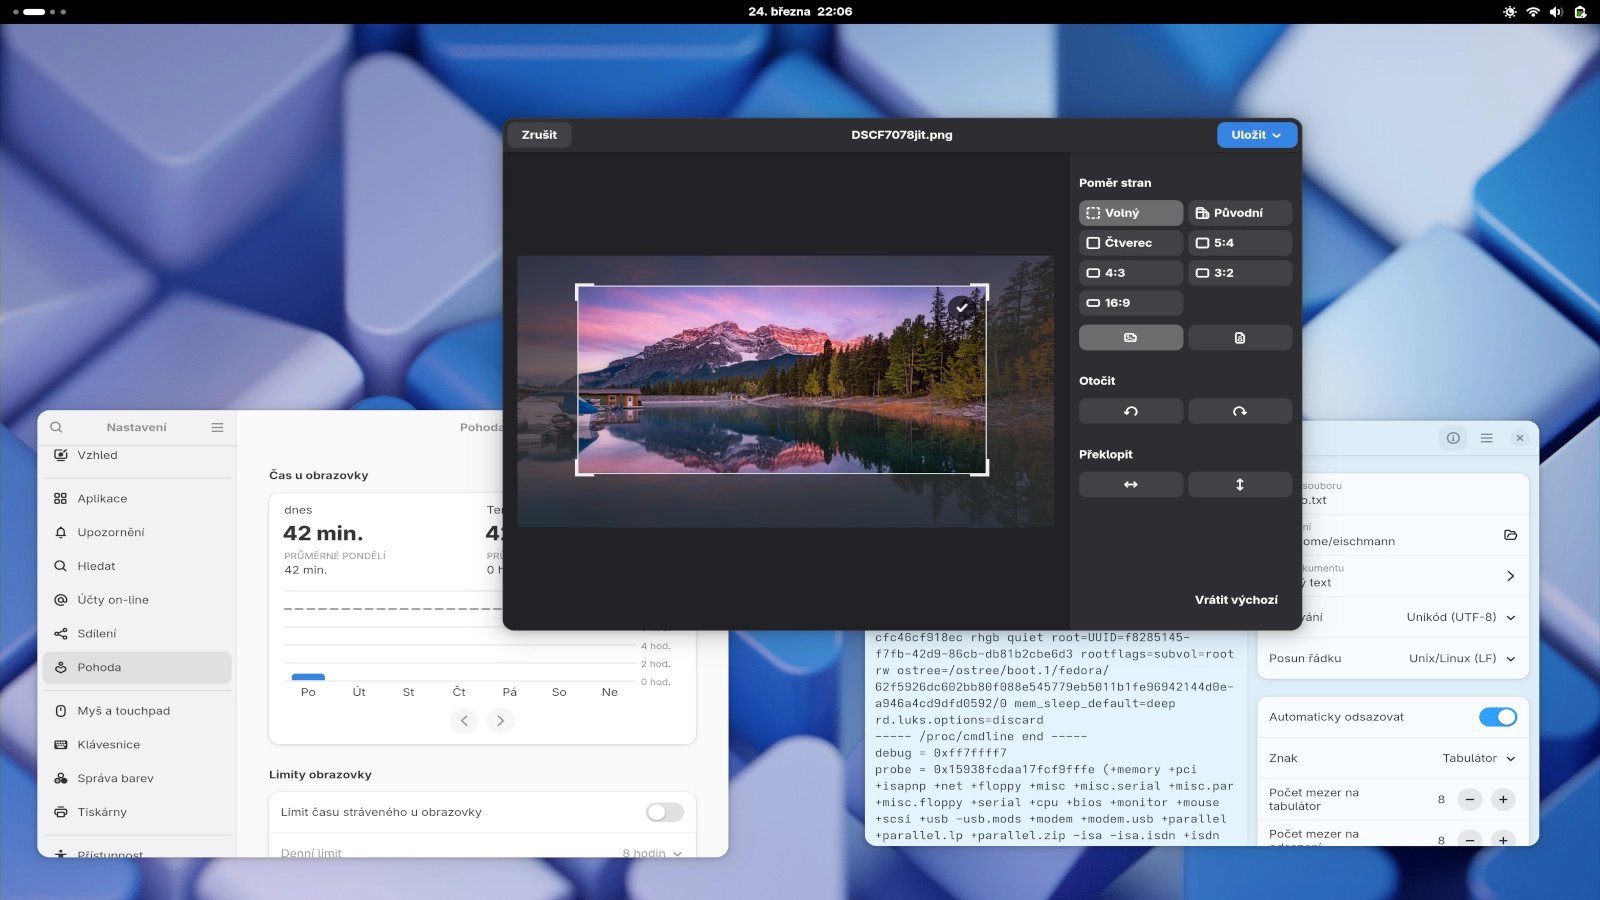Open Myš a touchpad in Nastavení sidebar

137,711
